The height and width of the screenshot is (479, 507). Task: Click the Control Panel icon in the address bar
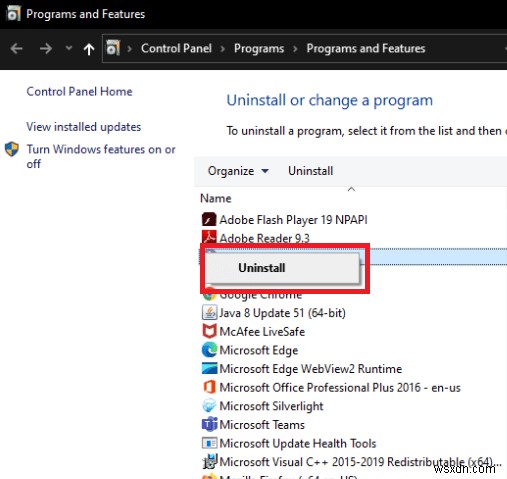(x=113, y=48)
